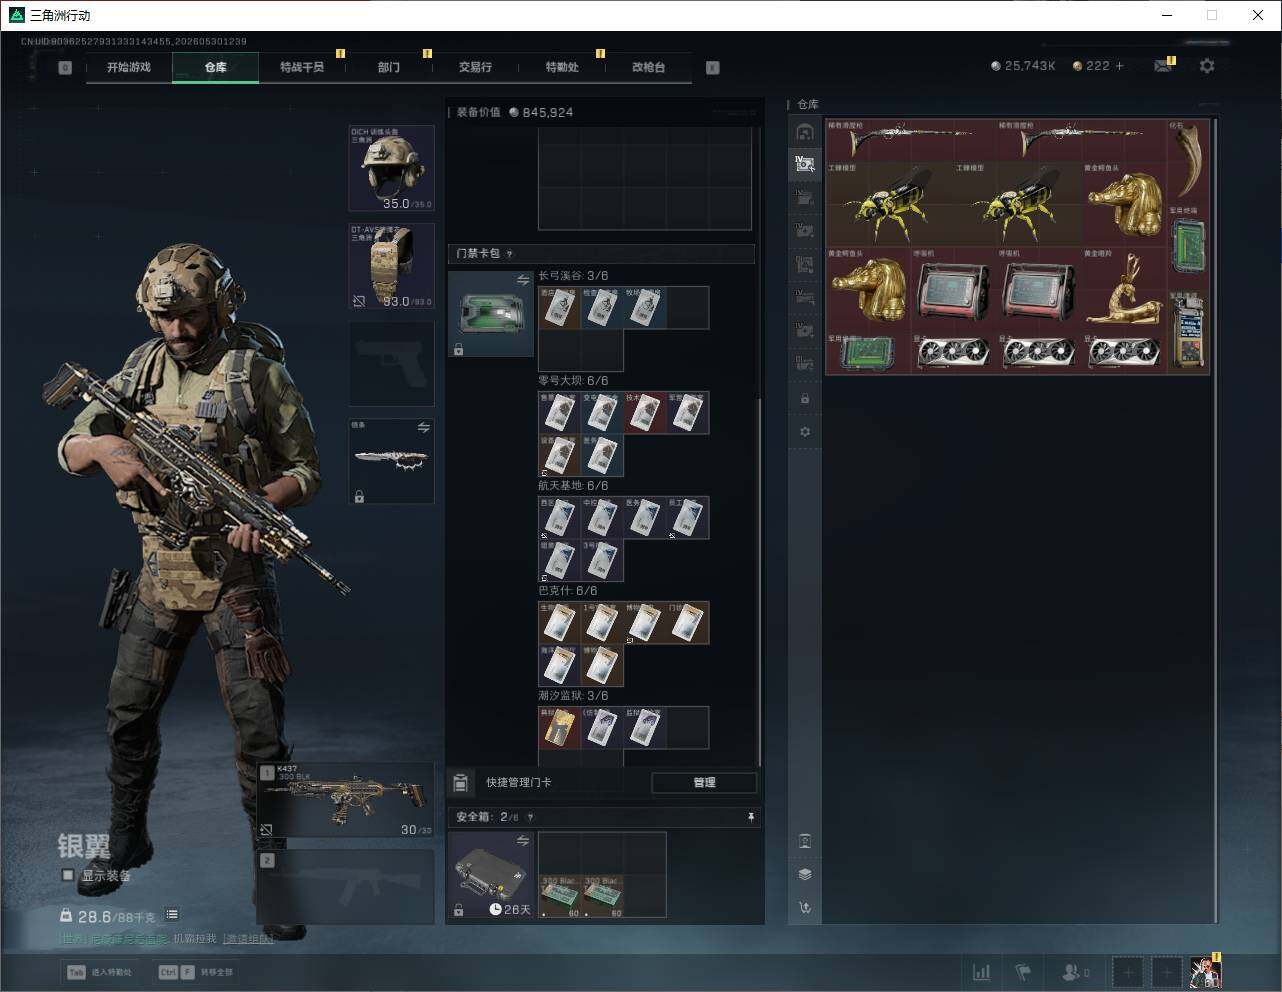The width and height of the screenshot is (1282, 992).
Task: Click the warehouse vertical scrollbar
Action: (1216, 520)
